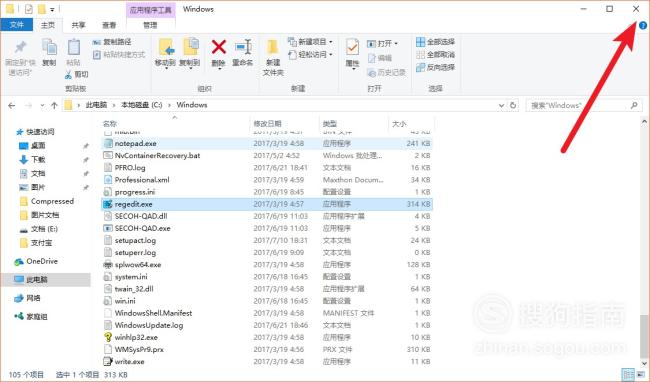
Task: Sort by the Date modified column header
Action: tap(267, 123)
